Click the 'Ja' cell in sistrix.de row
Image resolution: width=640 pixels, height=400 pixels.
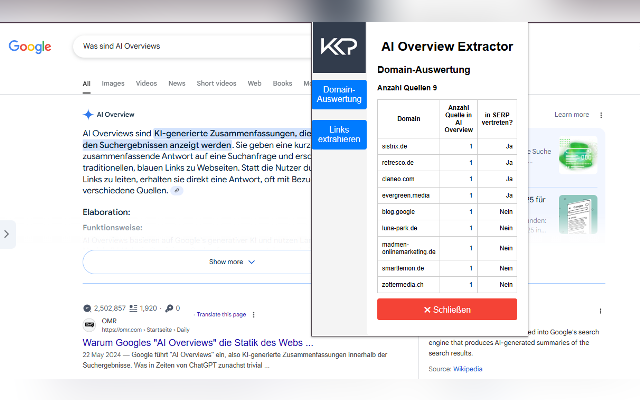(497, 146)
